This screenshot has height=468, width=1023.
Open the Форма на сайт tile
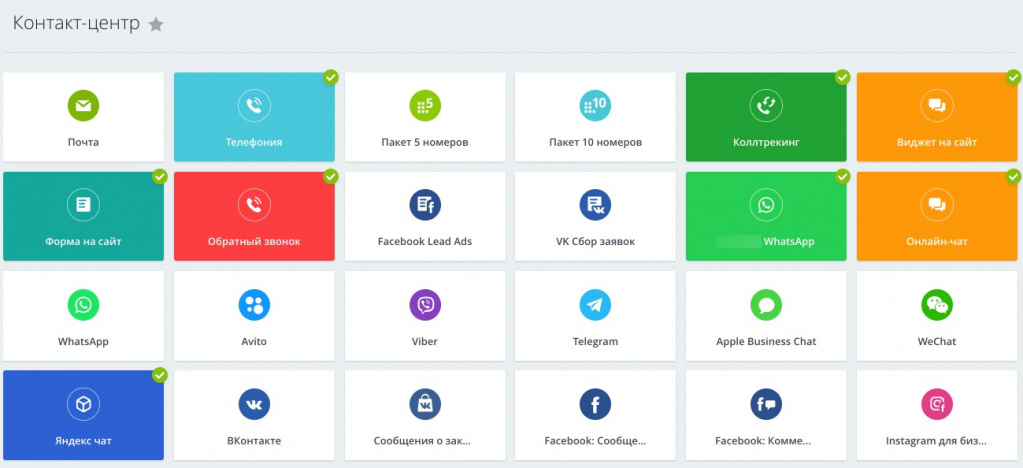(83, 216)
